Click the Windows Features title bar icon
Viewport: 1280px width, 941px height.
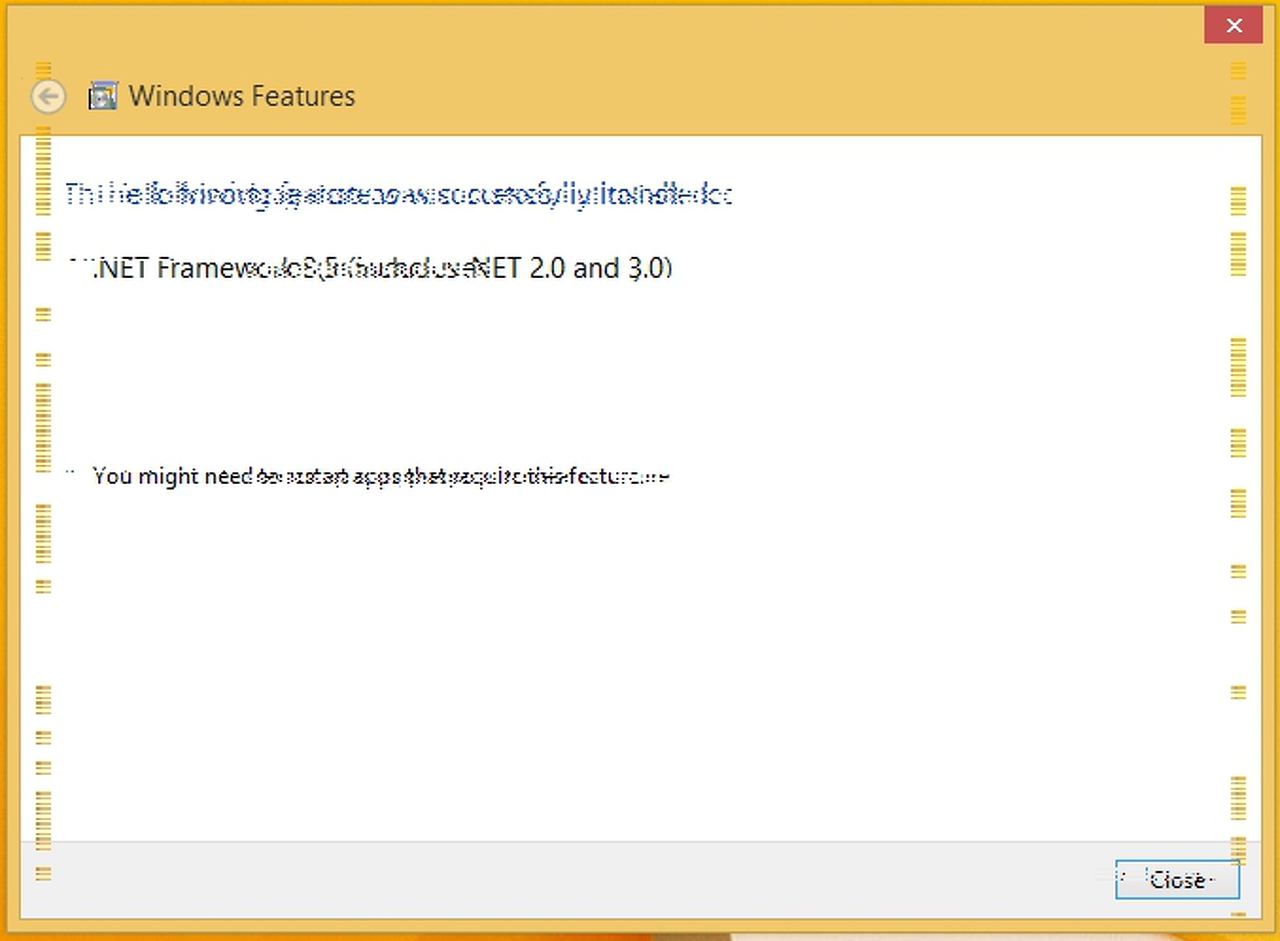tap(103, 96)
